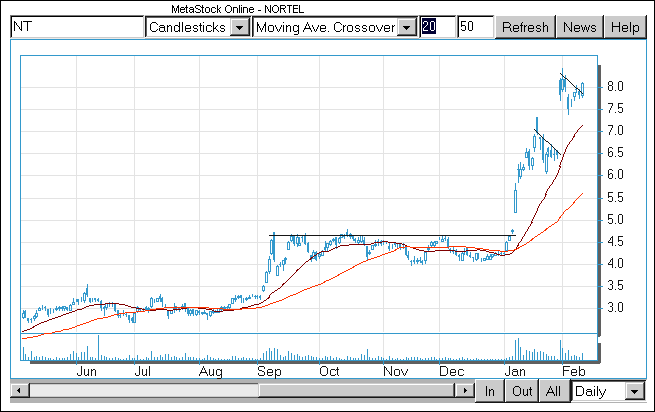The width and height of the screenshot is (655, 412).
Task: Click the 6.5 price axis label
Action: [x=615, y=153]
